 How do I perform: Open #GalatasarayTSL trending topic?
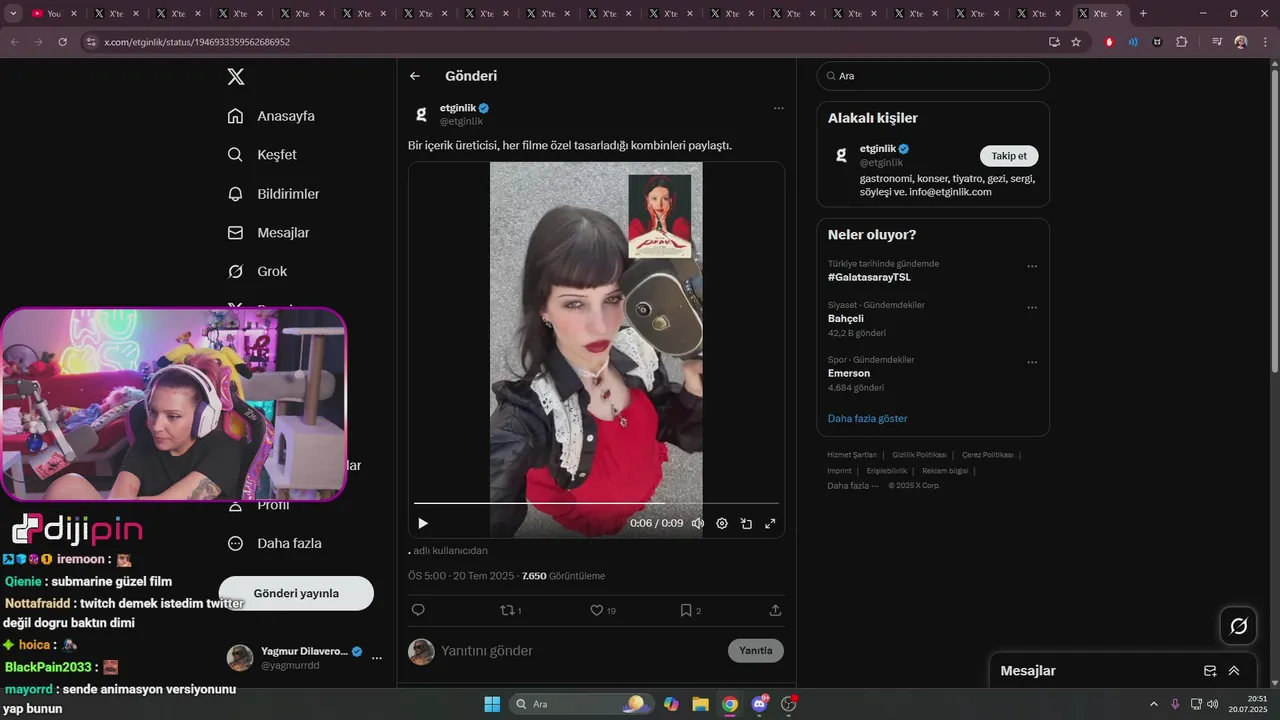point(869,277)
